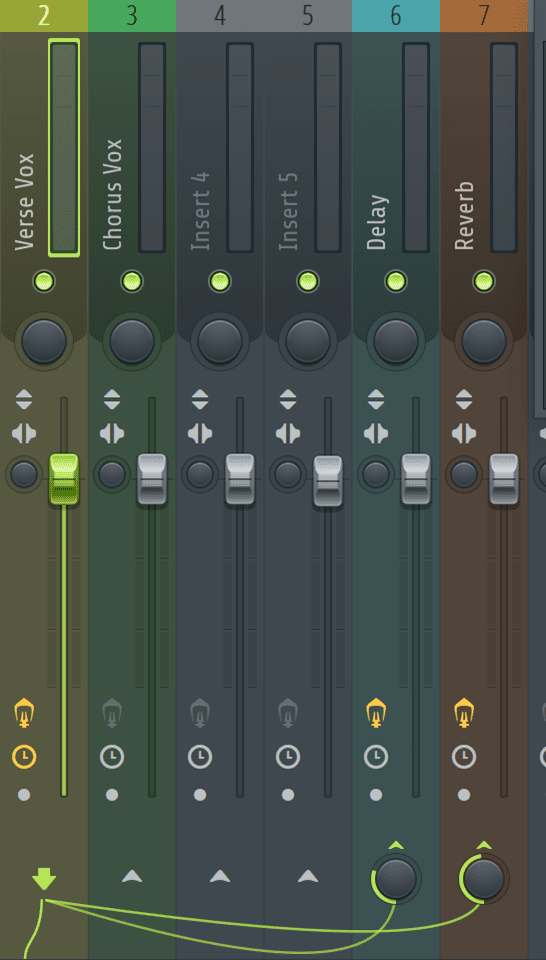This screenshot has width=546, height=960.
Task: Click the Verse Vox pan knob
Action: coord(44,341)
